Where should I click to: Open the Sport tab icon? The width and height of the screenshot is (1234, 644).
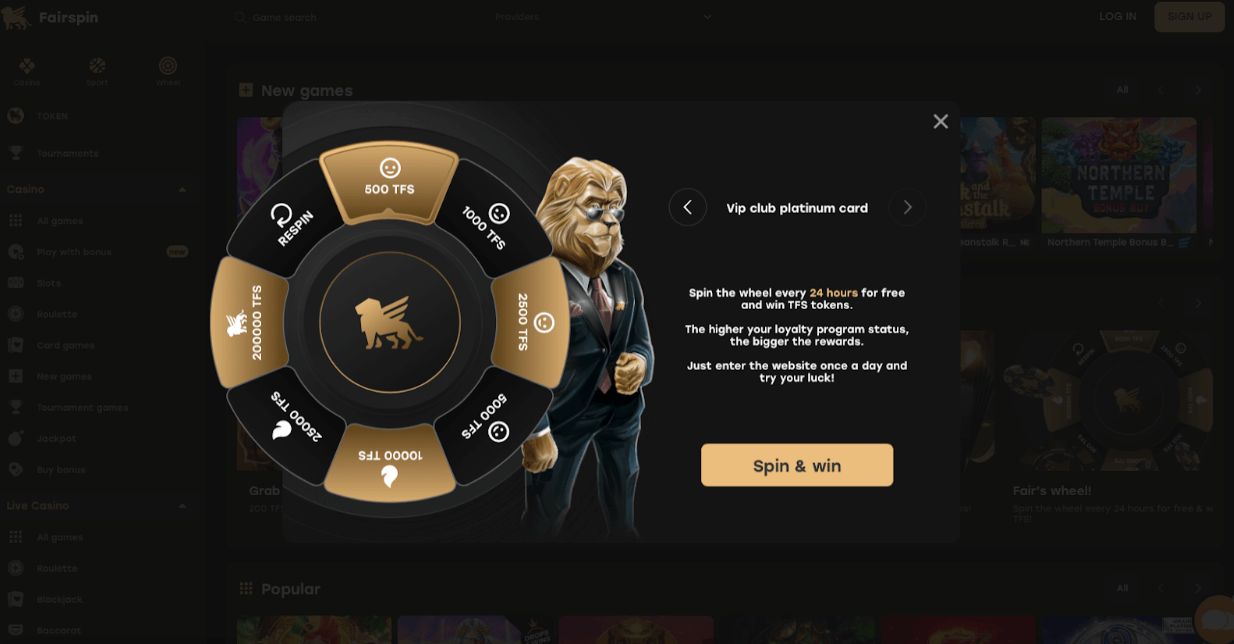pos(97,71)
